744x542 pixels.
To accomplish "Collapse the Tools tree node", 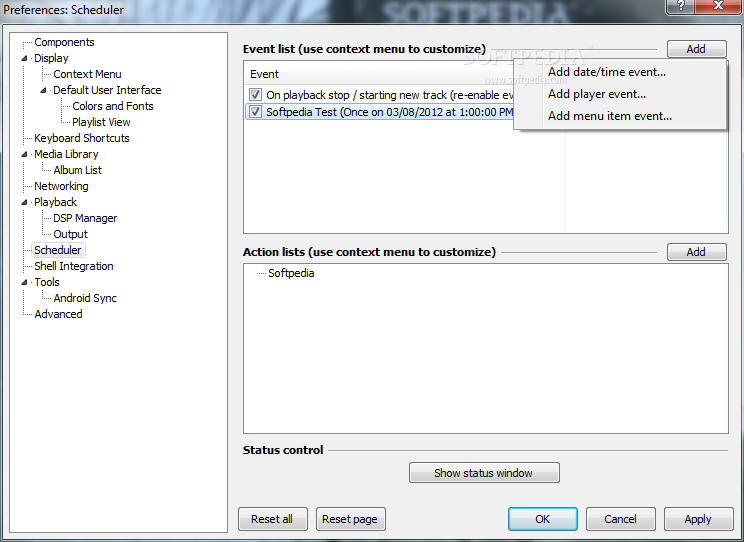I will (x=25, y=283).
